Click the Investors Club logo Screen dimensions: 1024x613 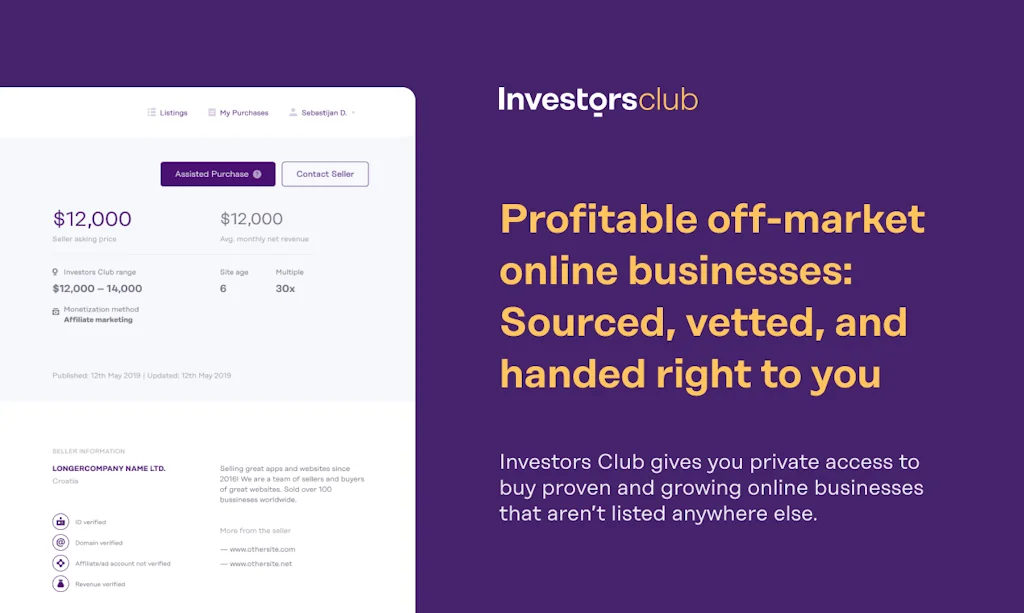click(x=597, y=100)
